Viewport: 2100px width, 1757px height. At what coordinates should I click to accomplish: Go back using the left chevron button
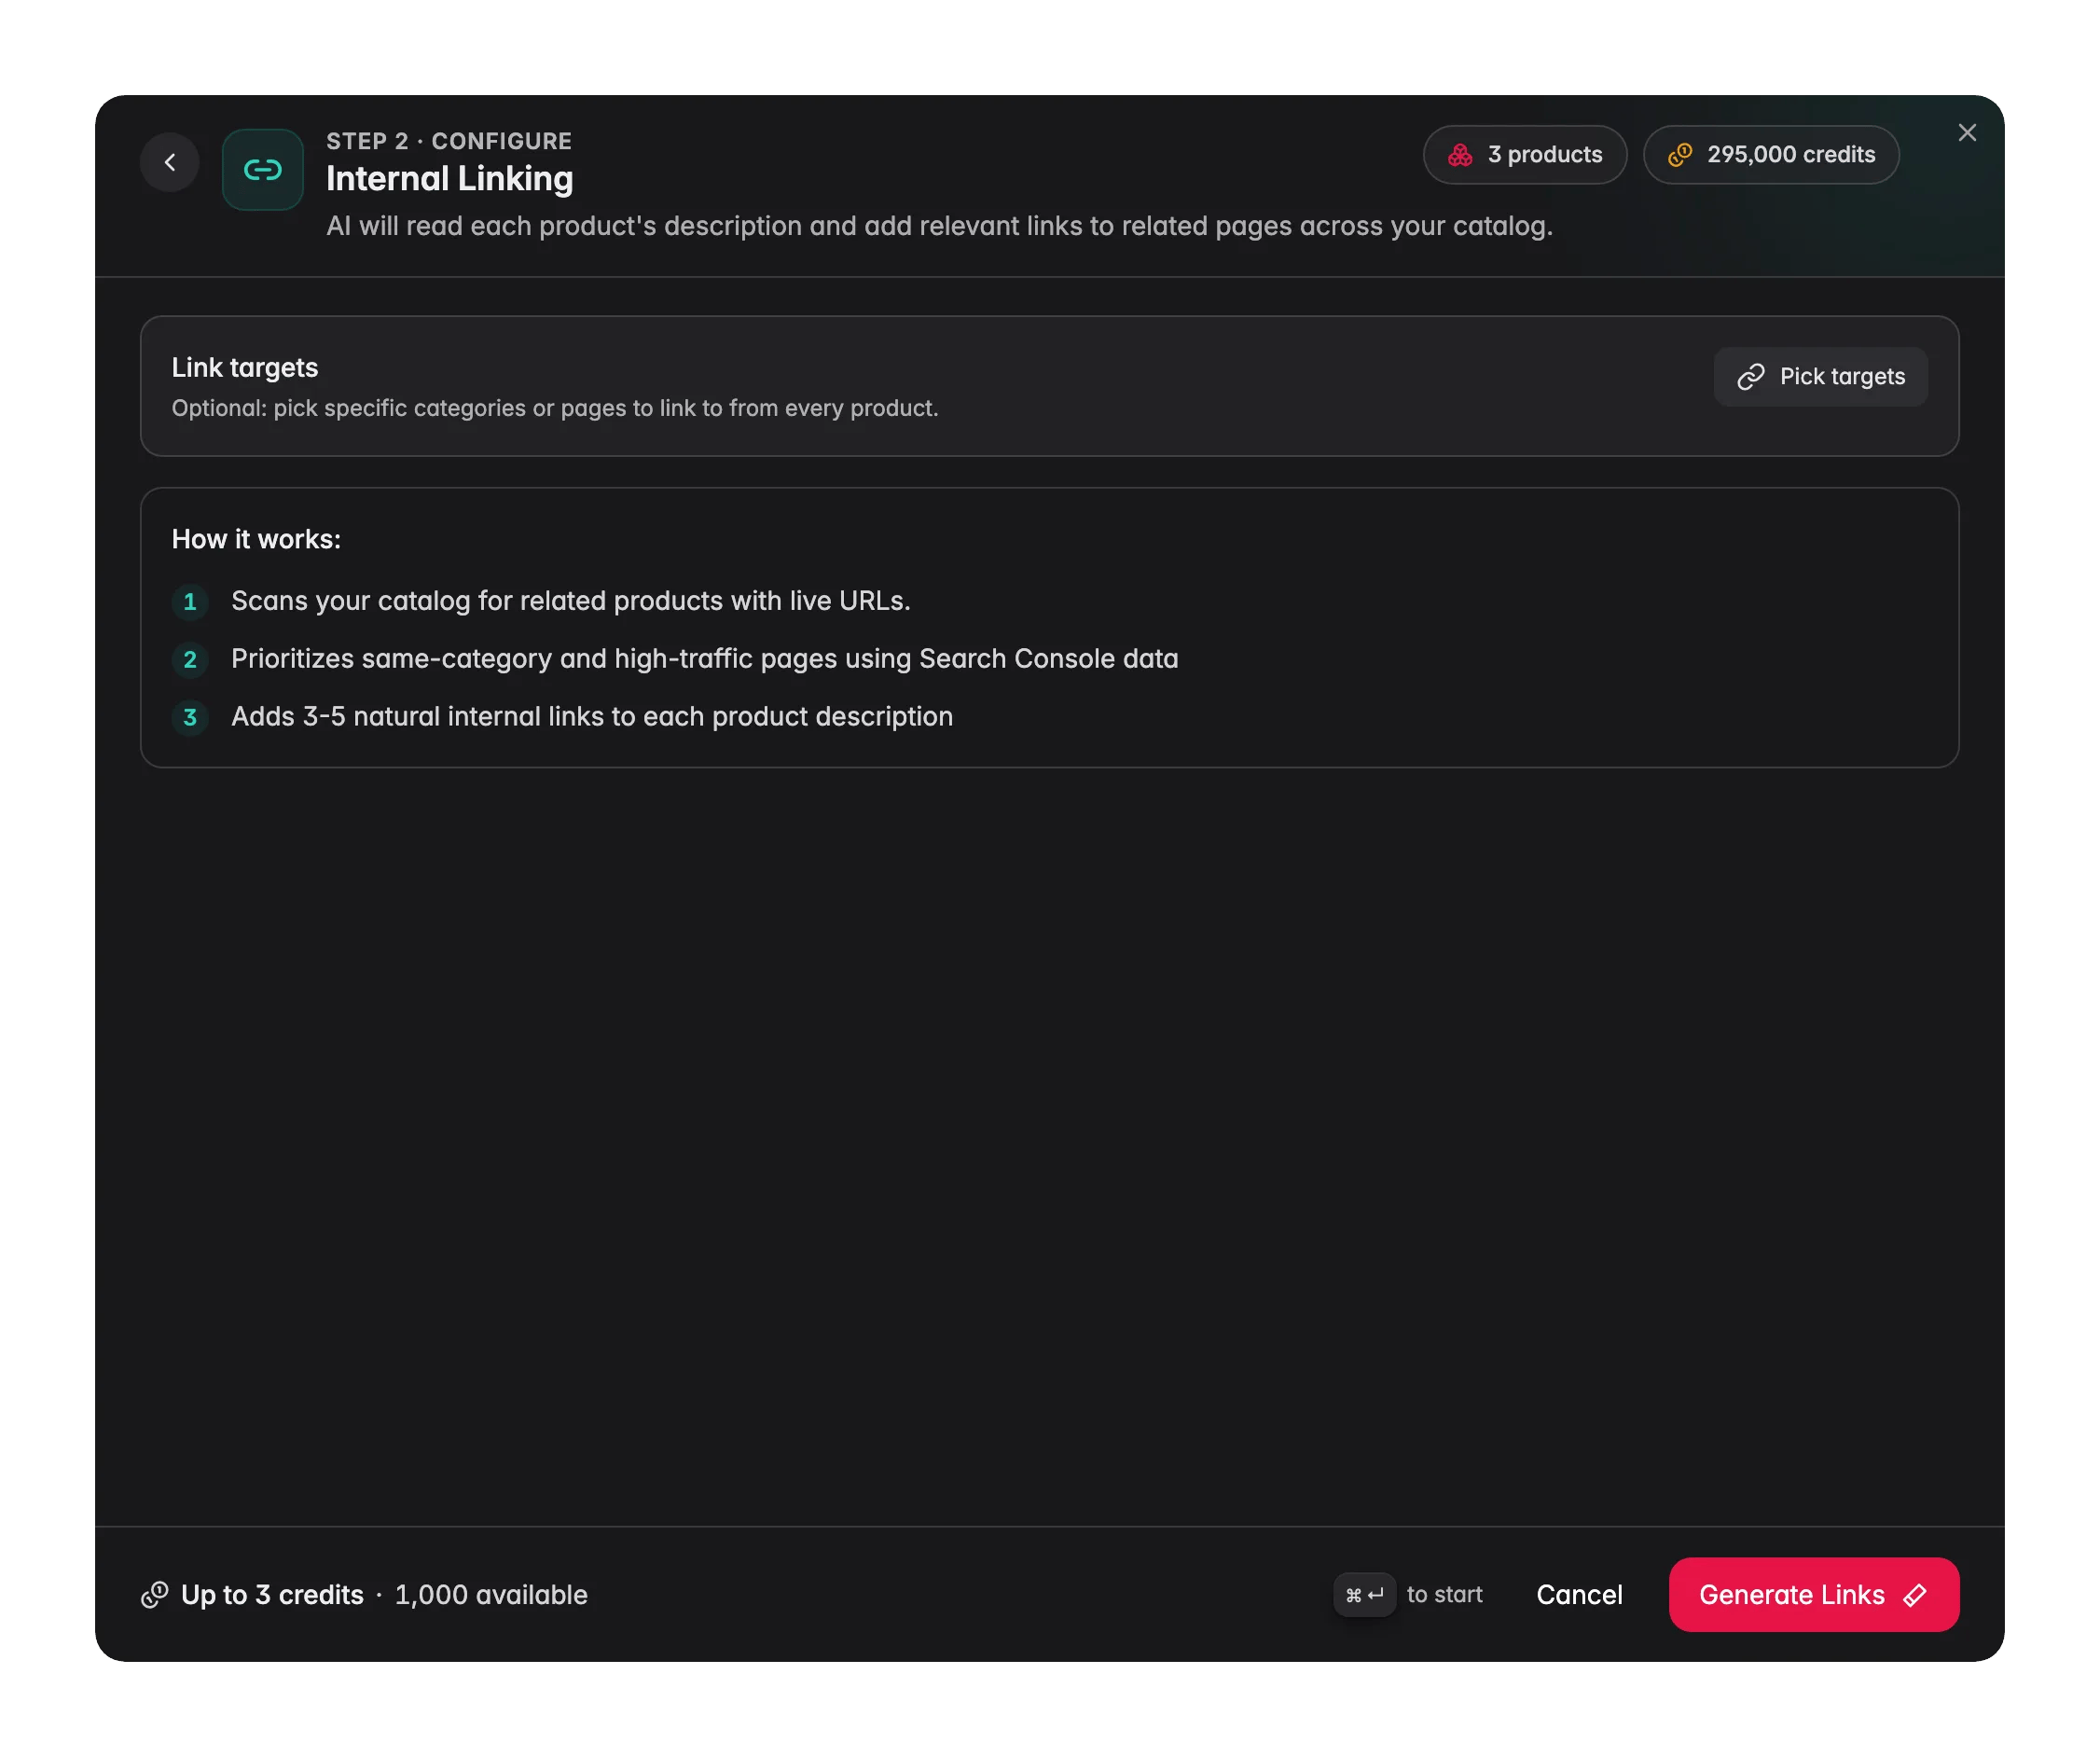pyautogui.click(x=170, y=162)
